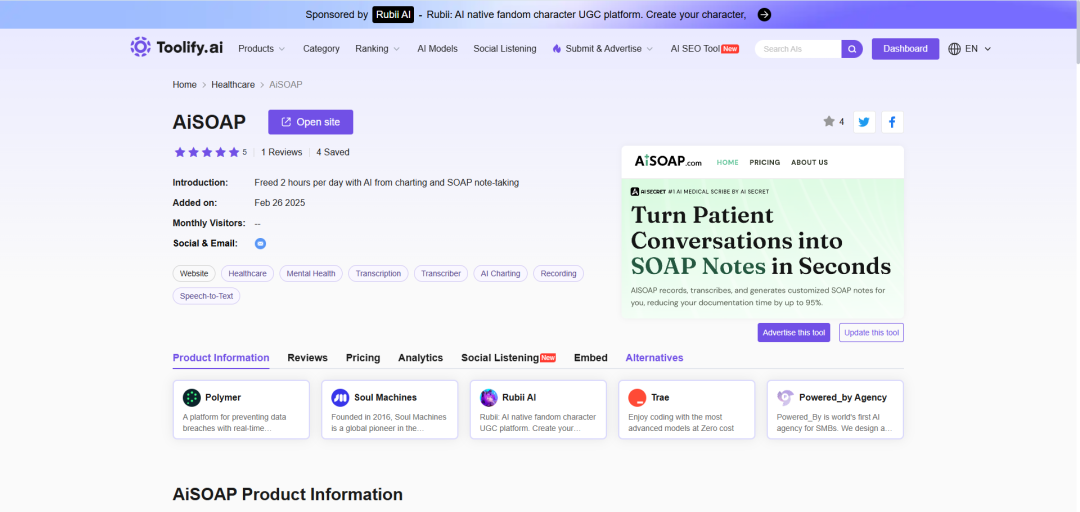Click the Trae logo icon
The height and width of the screenshot is (512, 1080).
point(637,398)
